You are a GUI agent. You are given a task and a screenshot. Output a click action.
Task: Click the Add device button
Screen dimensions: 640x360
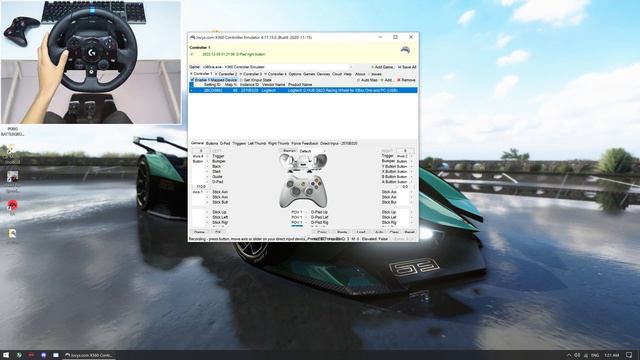pos(387,80)
